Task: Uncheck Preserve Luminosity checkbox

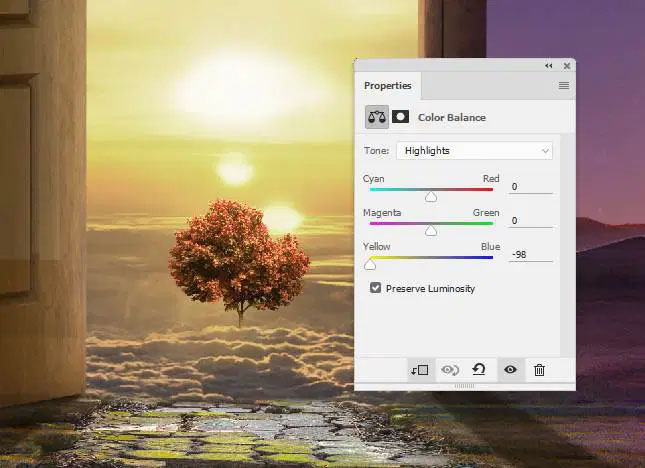Action: click(375, 288)
